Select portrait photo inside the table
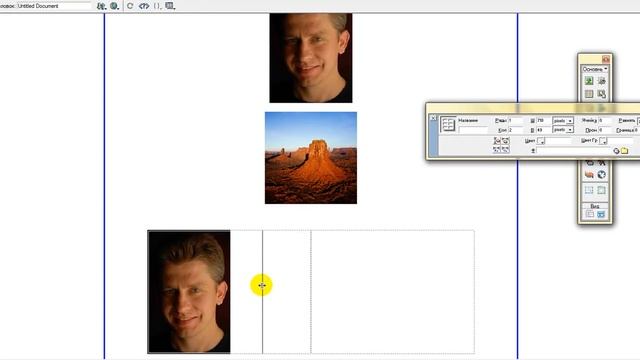Image resolution: width=640 pixels, height=360 pixels. [189, 292]
